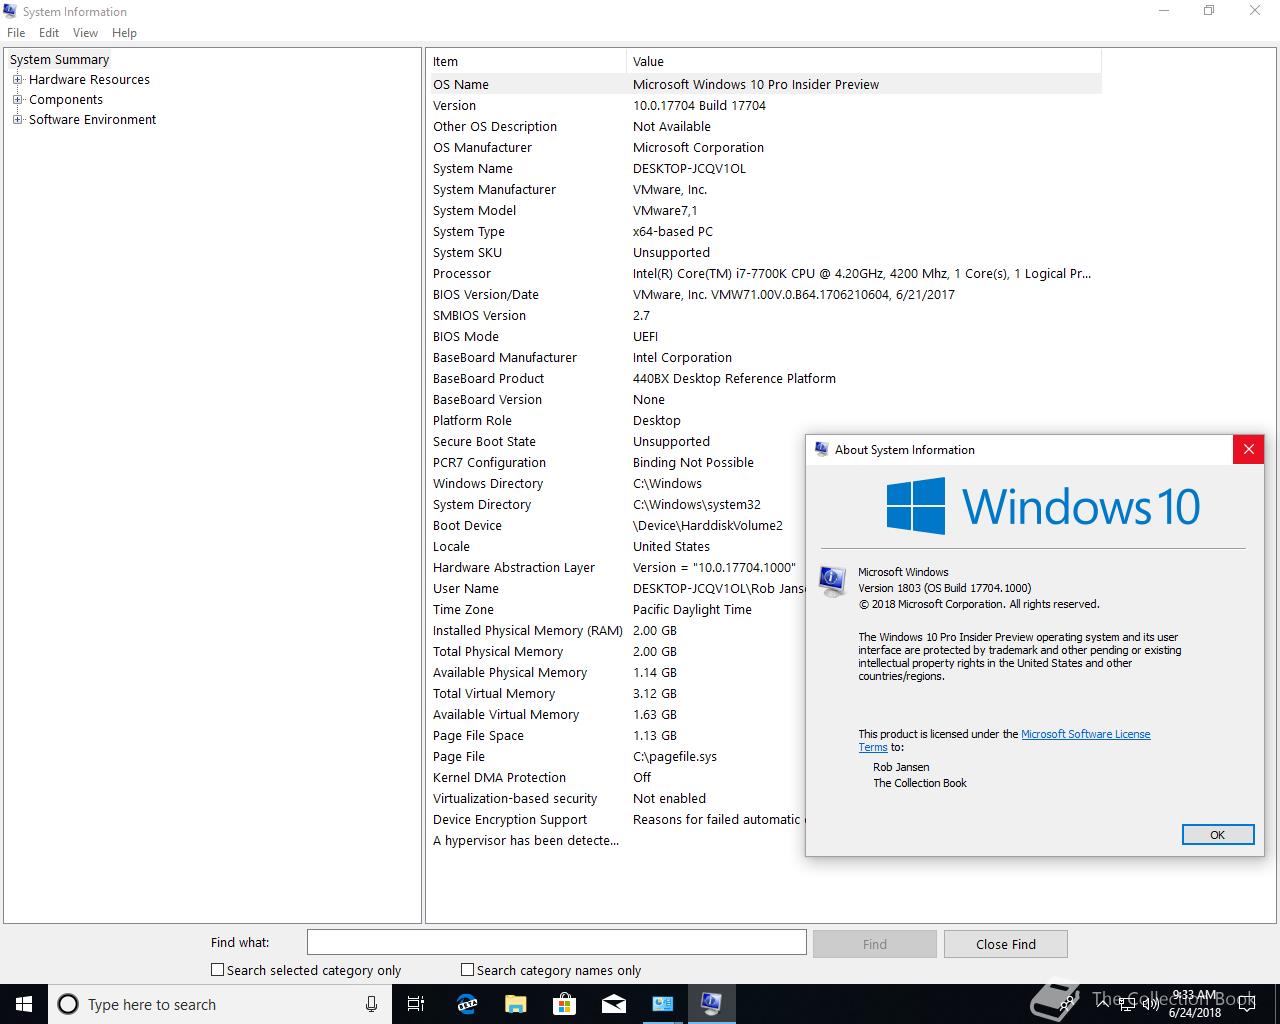Close the About System Information dialog
Viewport: 1280px width, 1024px height.
point(1248,449)
